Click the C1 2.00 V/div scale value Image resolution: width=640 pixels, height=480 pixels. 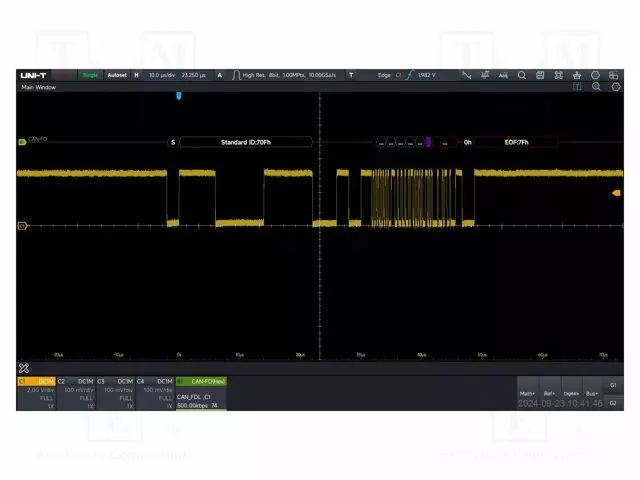click(x=40, y=390)
